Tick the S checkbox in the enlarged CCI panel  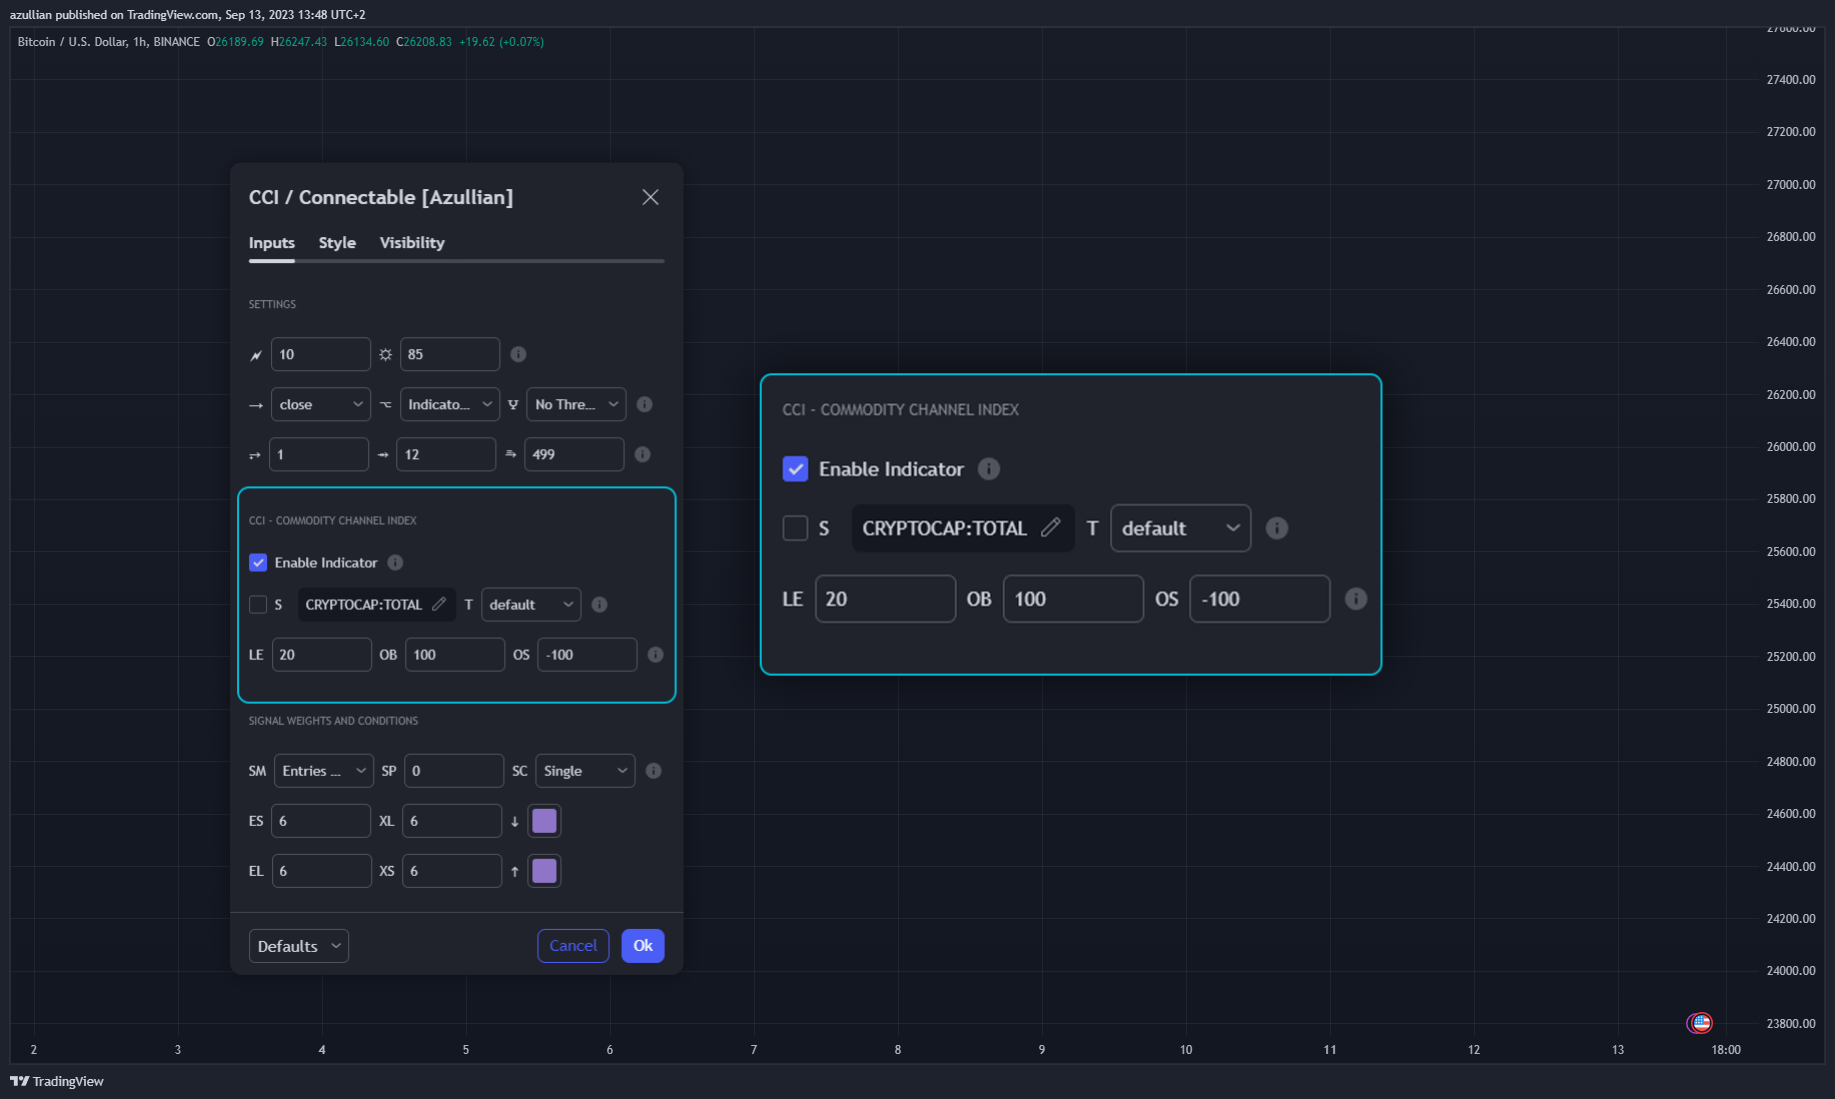coord(795,528)
